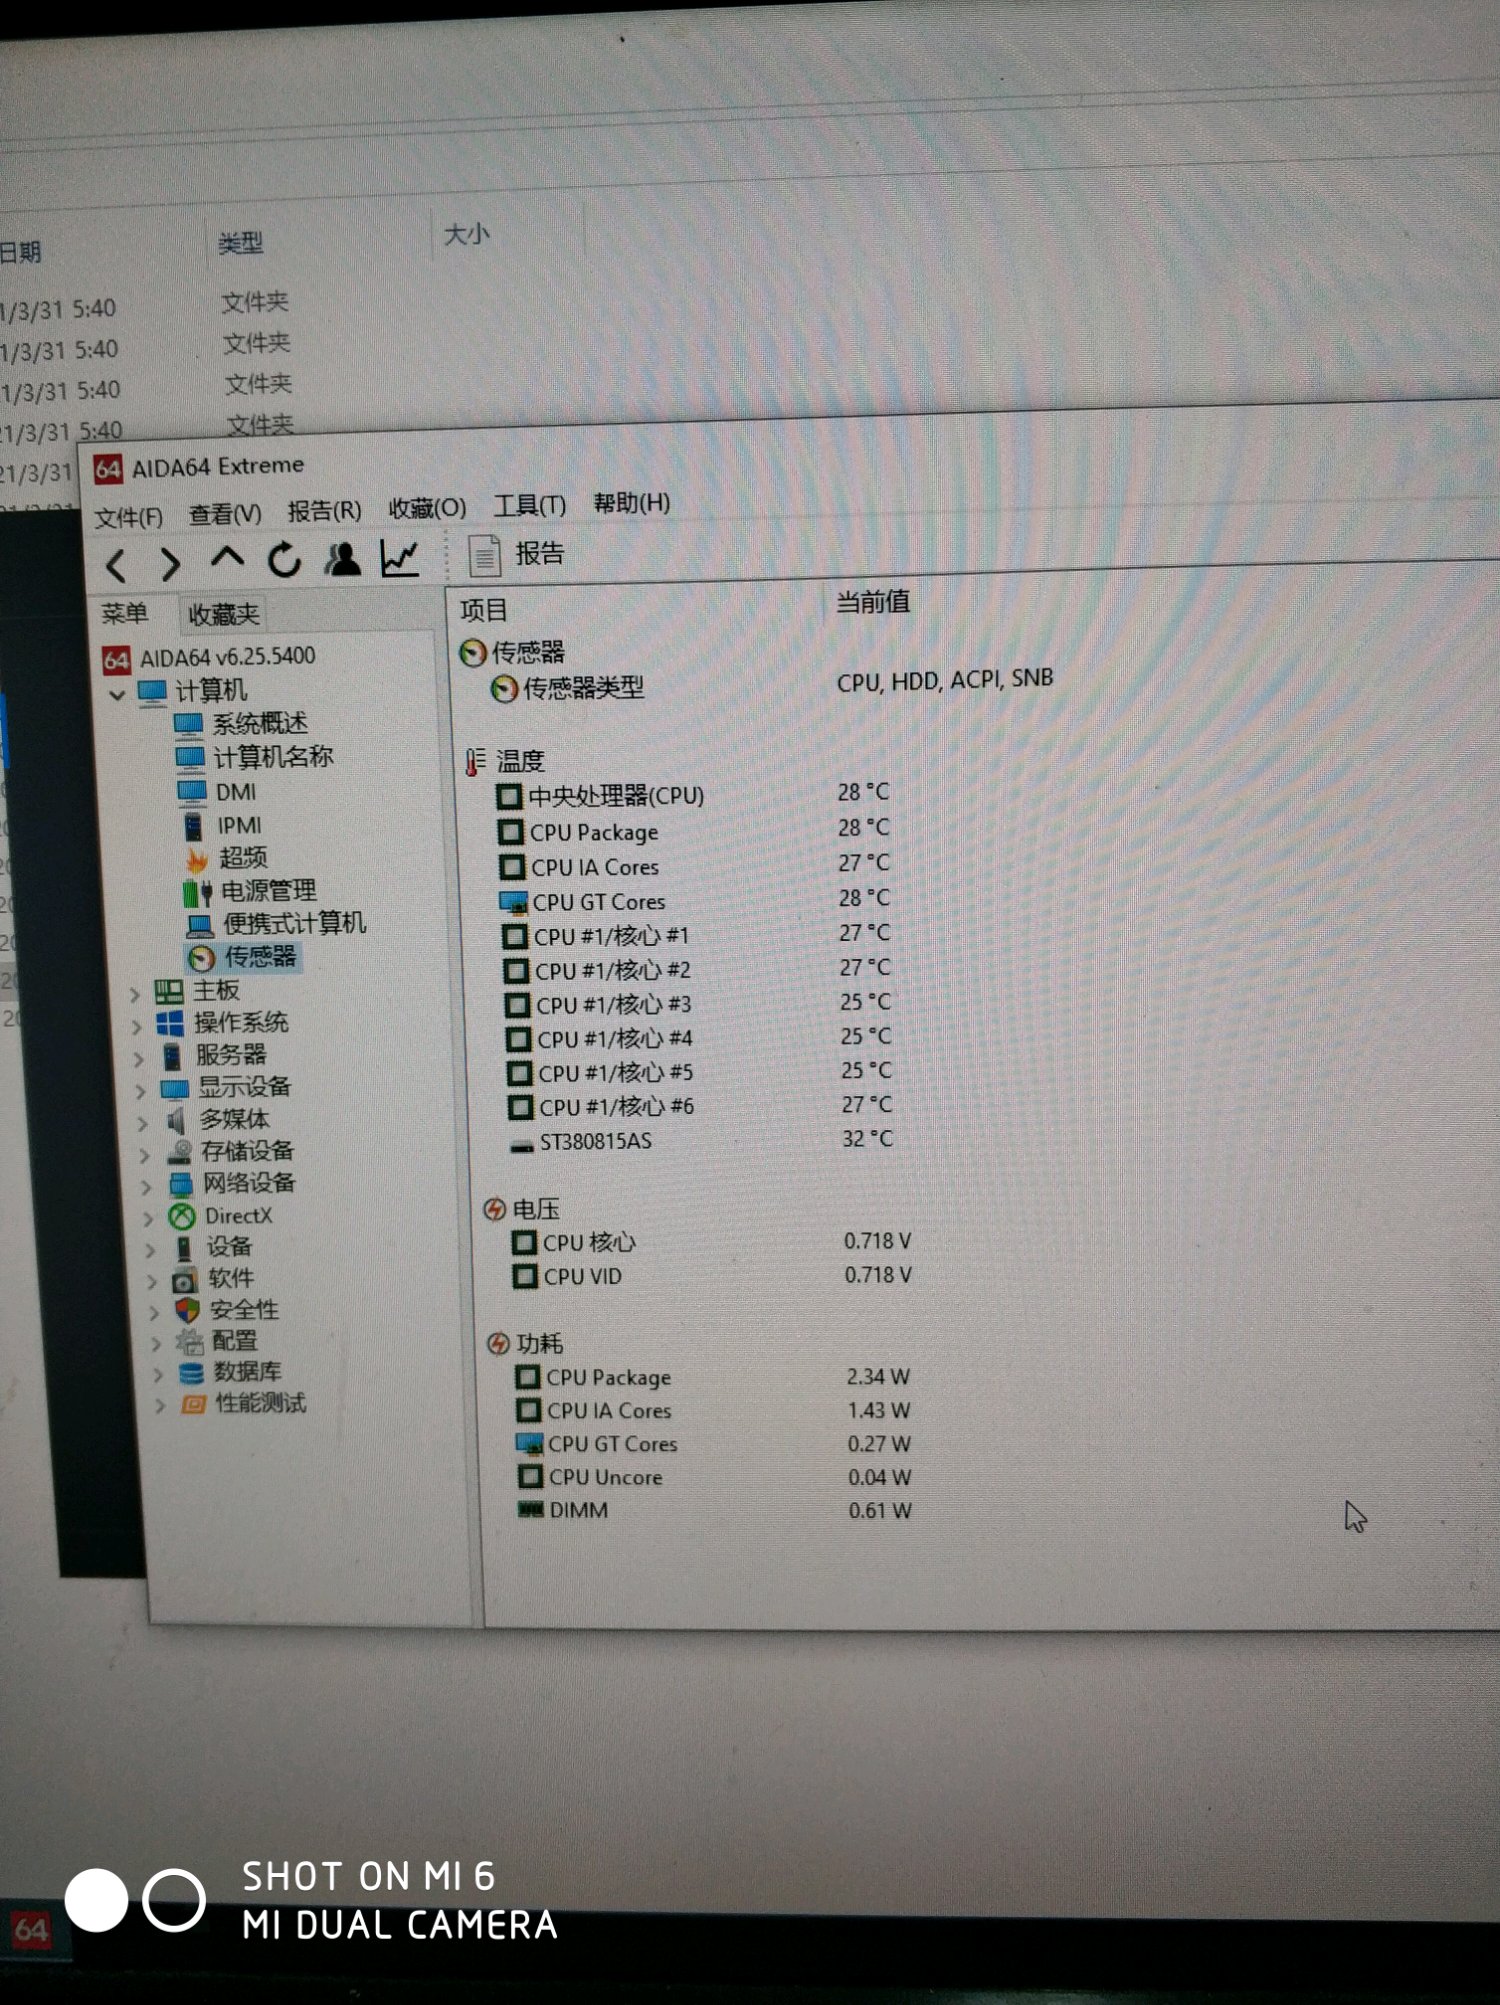Expand the 网络设备 tree node
Screen dimensions: 1500x2005
(148, 1186)
